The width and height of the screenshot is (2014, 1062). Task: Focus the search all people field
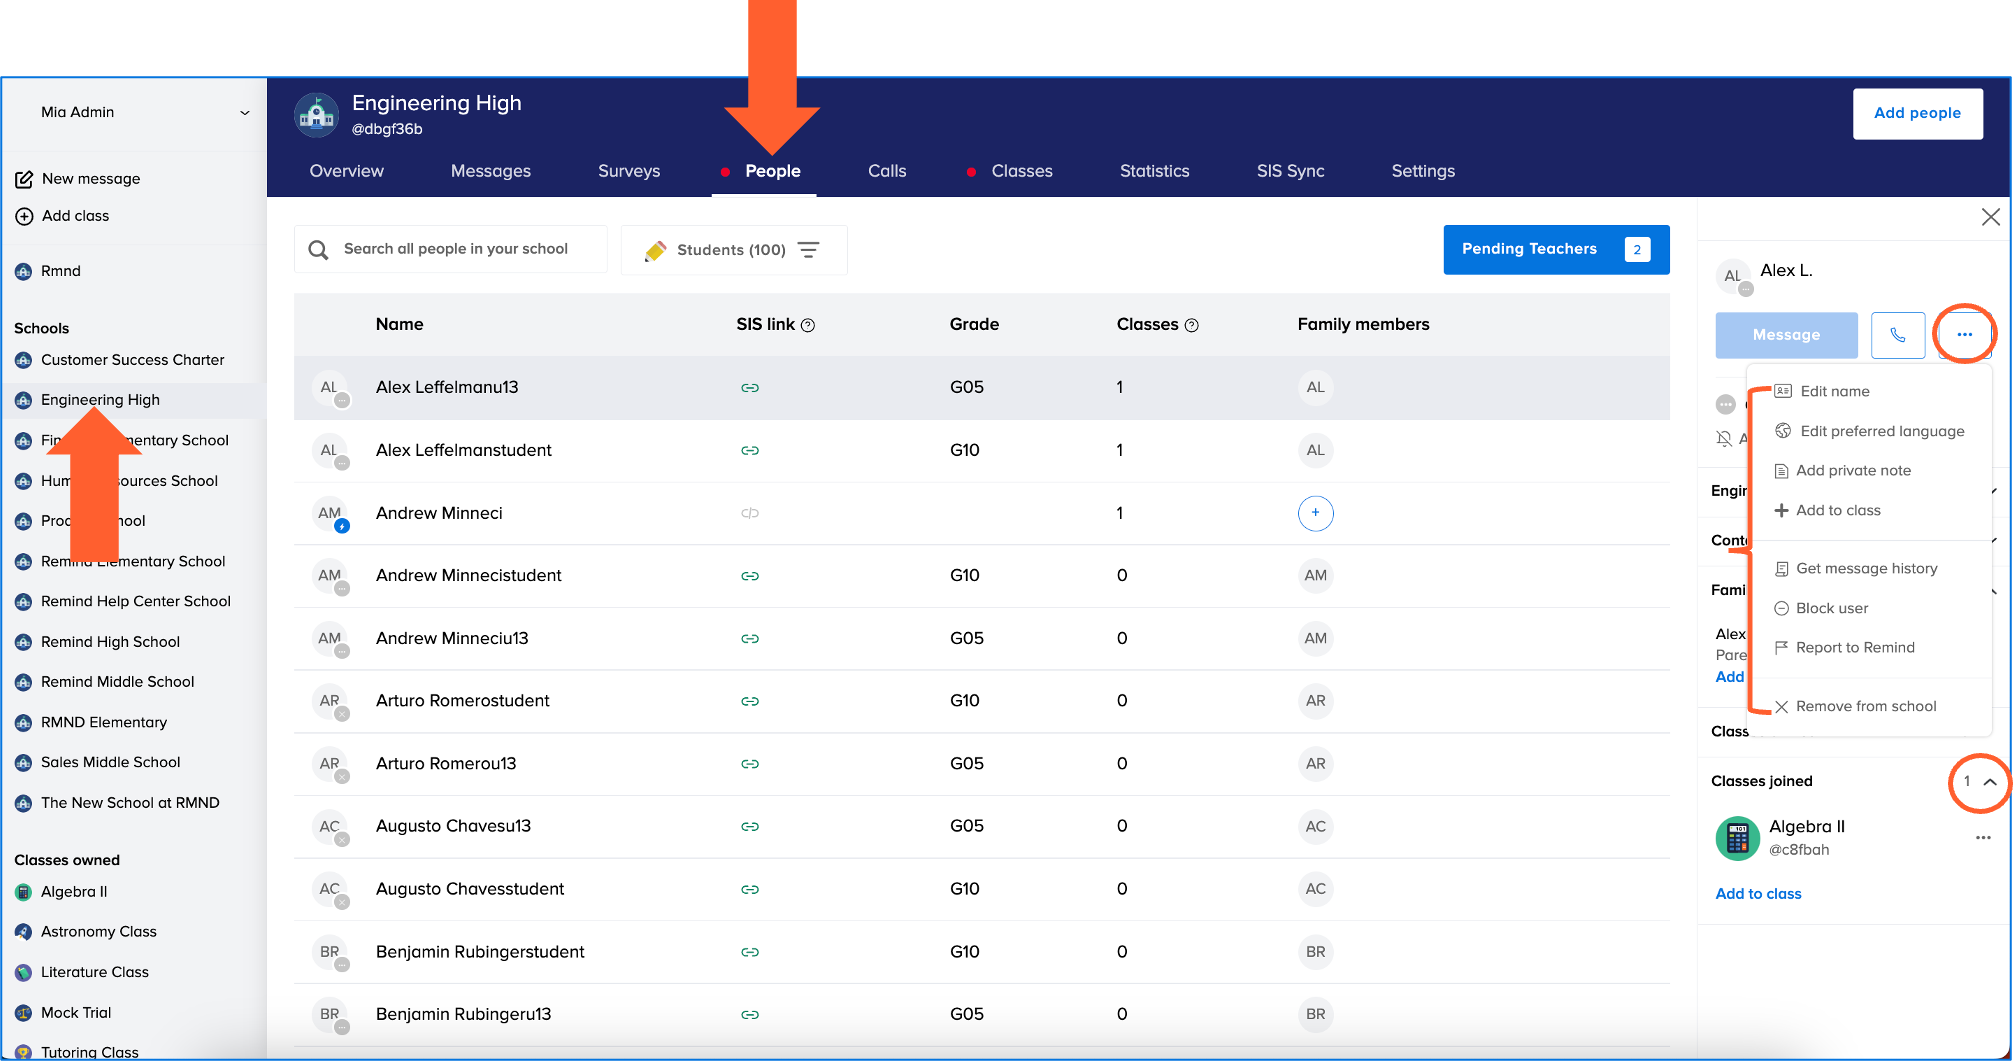(456, 249)
